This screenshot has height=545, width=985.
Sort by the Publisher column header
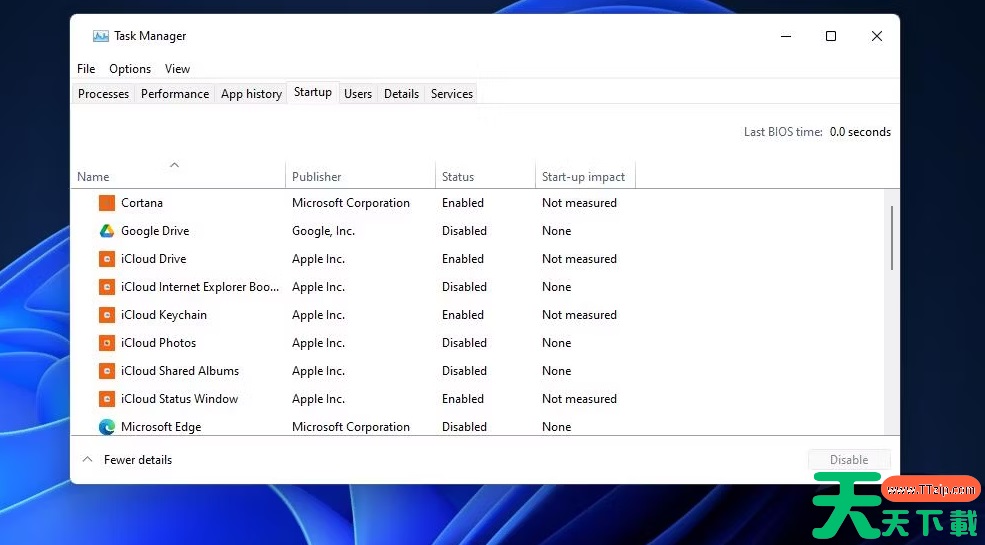pos(317,177)
